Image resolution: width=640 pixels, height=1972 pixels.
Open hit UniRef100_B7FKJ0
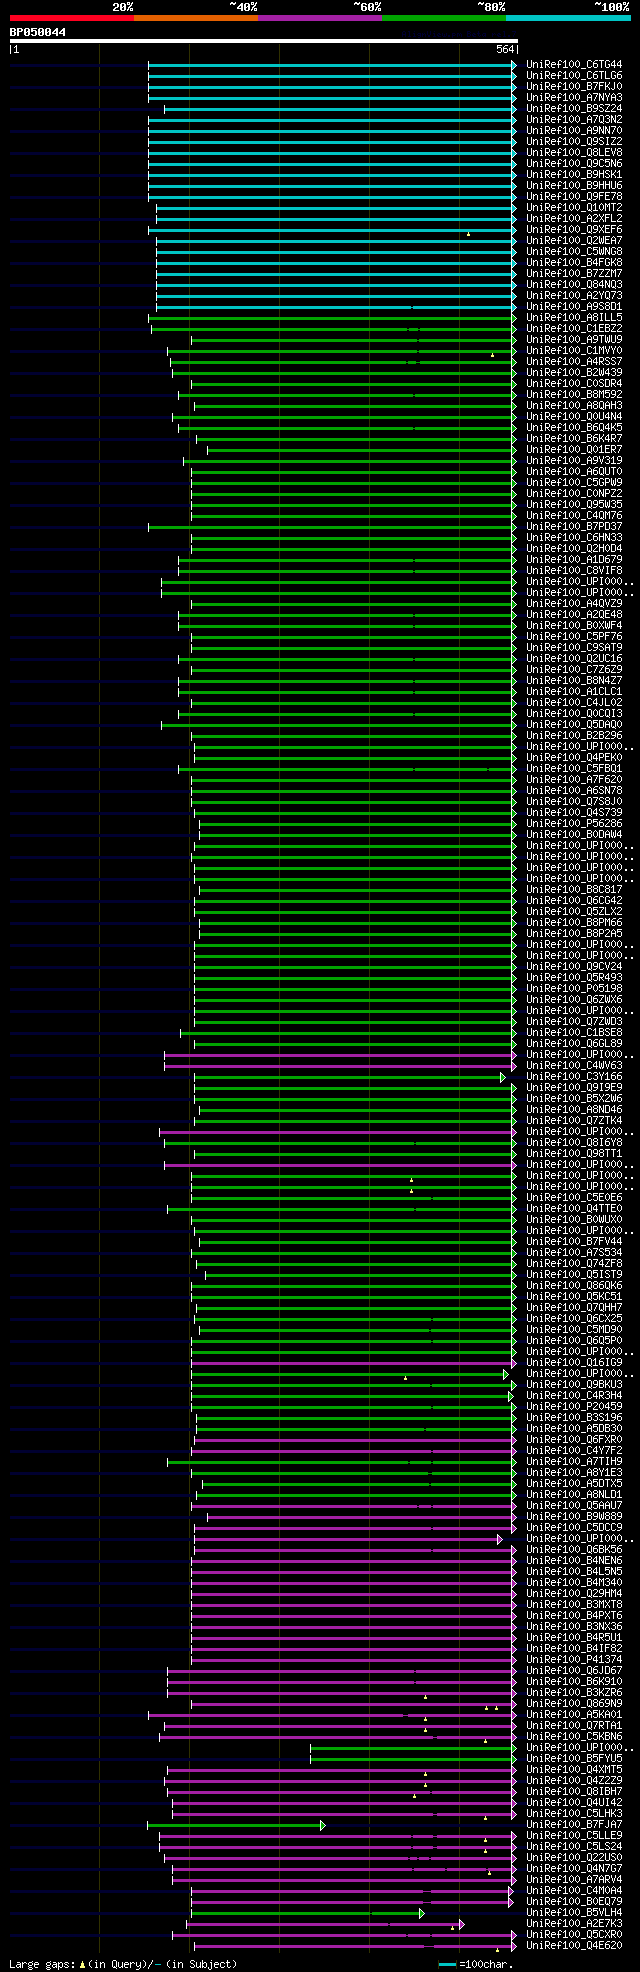click(x=574, y=87)
